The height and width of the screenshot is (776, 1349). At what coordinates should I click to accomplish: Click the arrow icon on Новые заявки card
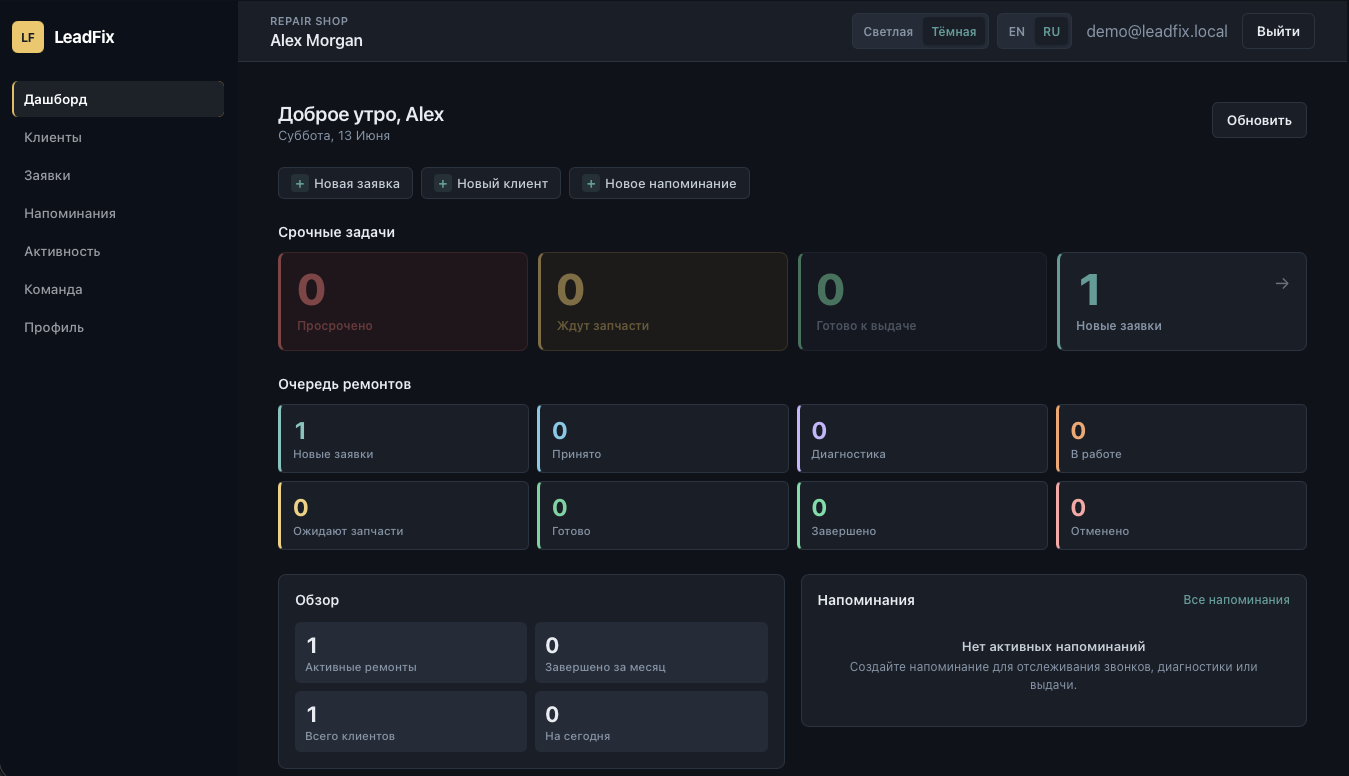(1282, 284)
